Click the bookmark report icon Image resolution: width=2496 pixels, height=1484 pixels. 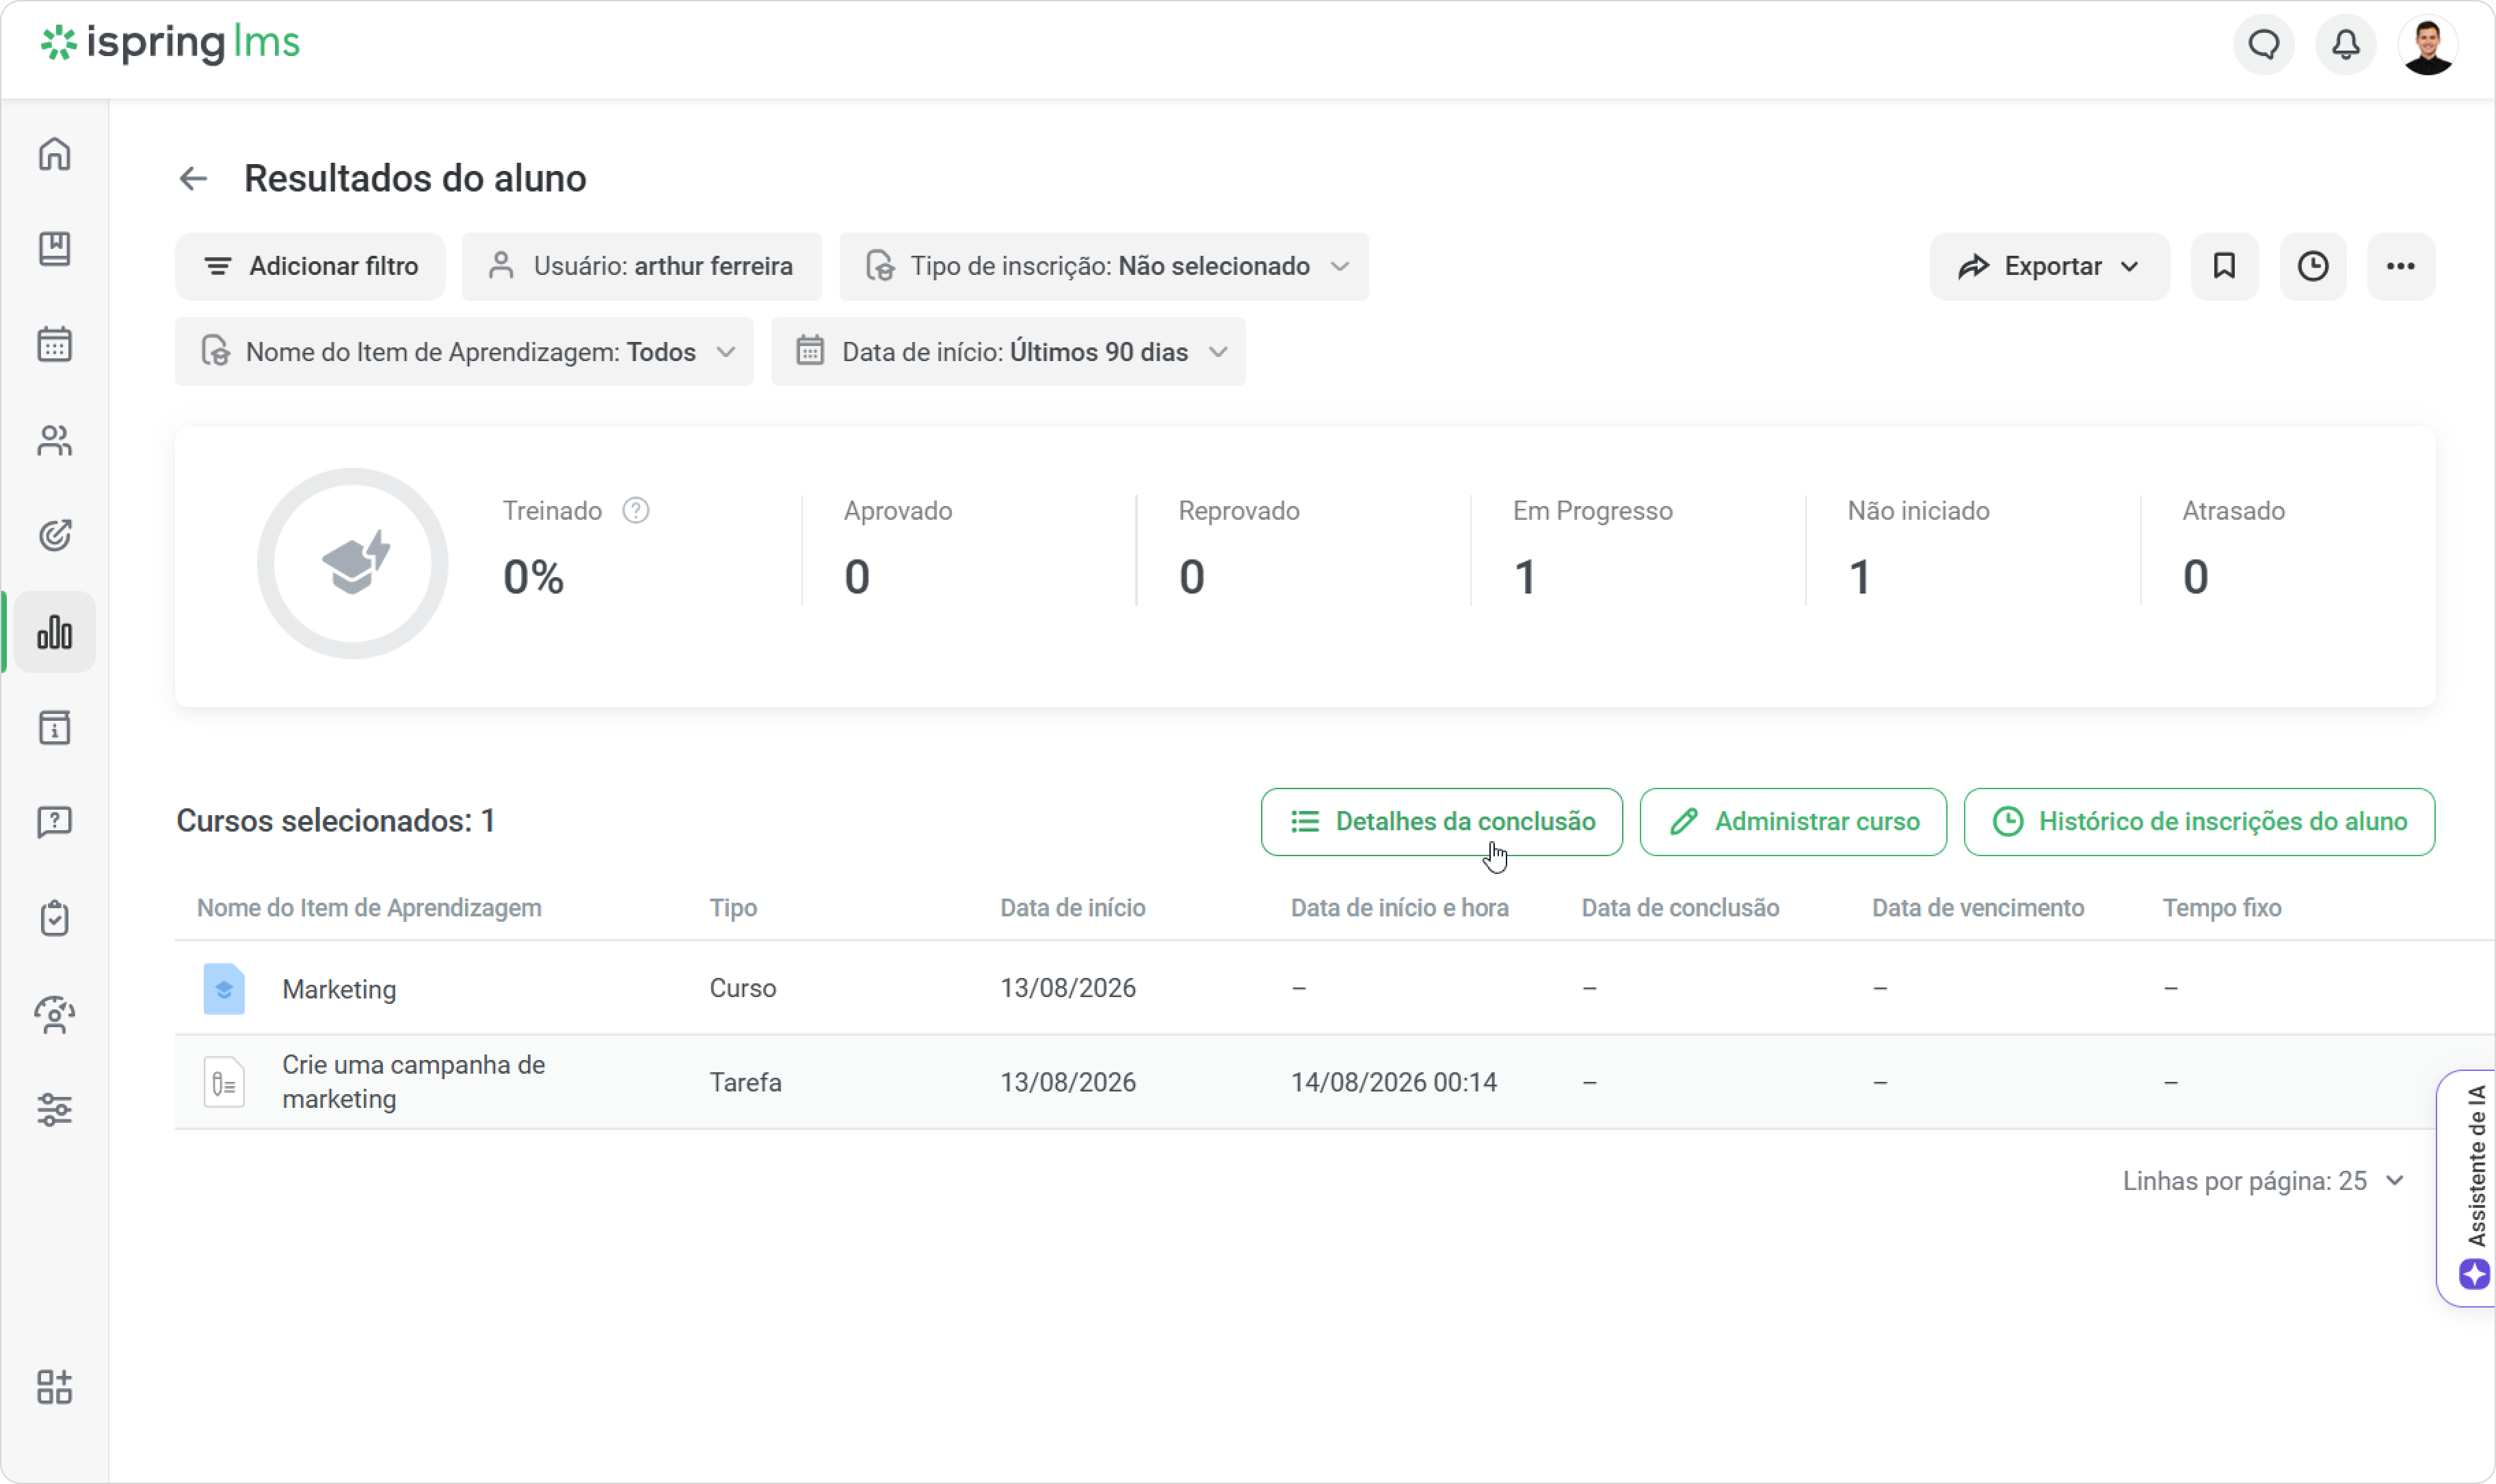pos(2224,266)
